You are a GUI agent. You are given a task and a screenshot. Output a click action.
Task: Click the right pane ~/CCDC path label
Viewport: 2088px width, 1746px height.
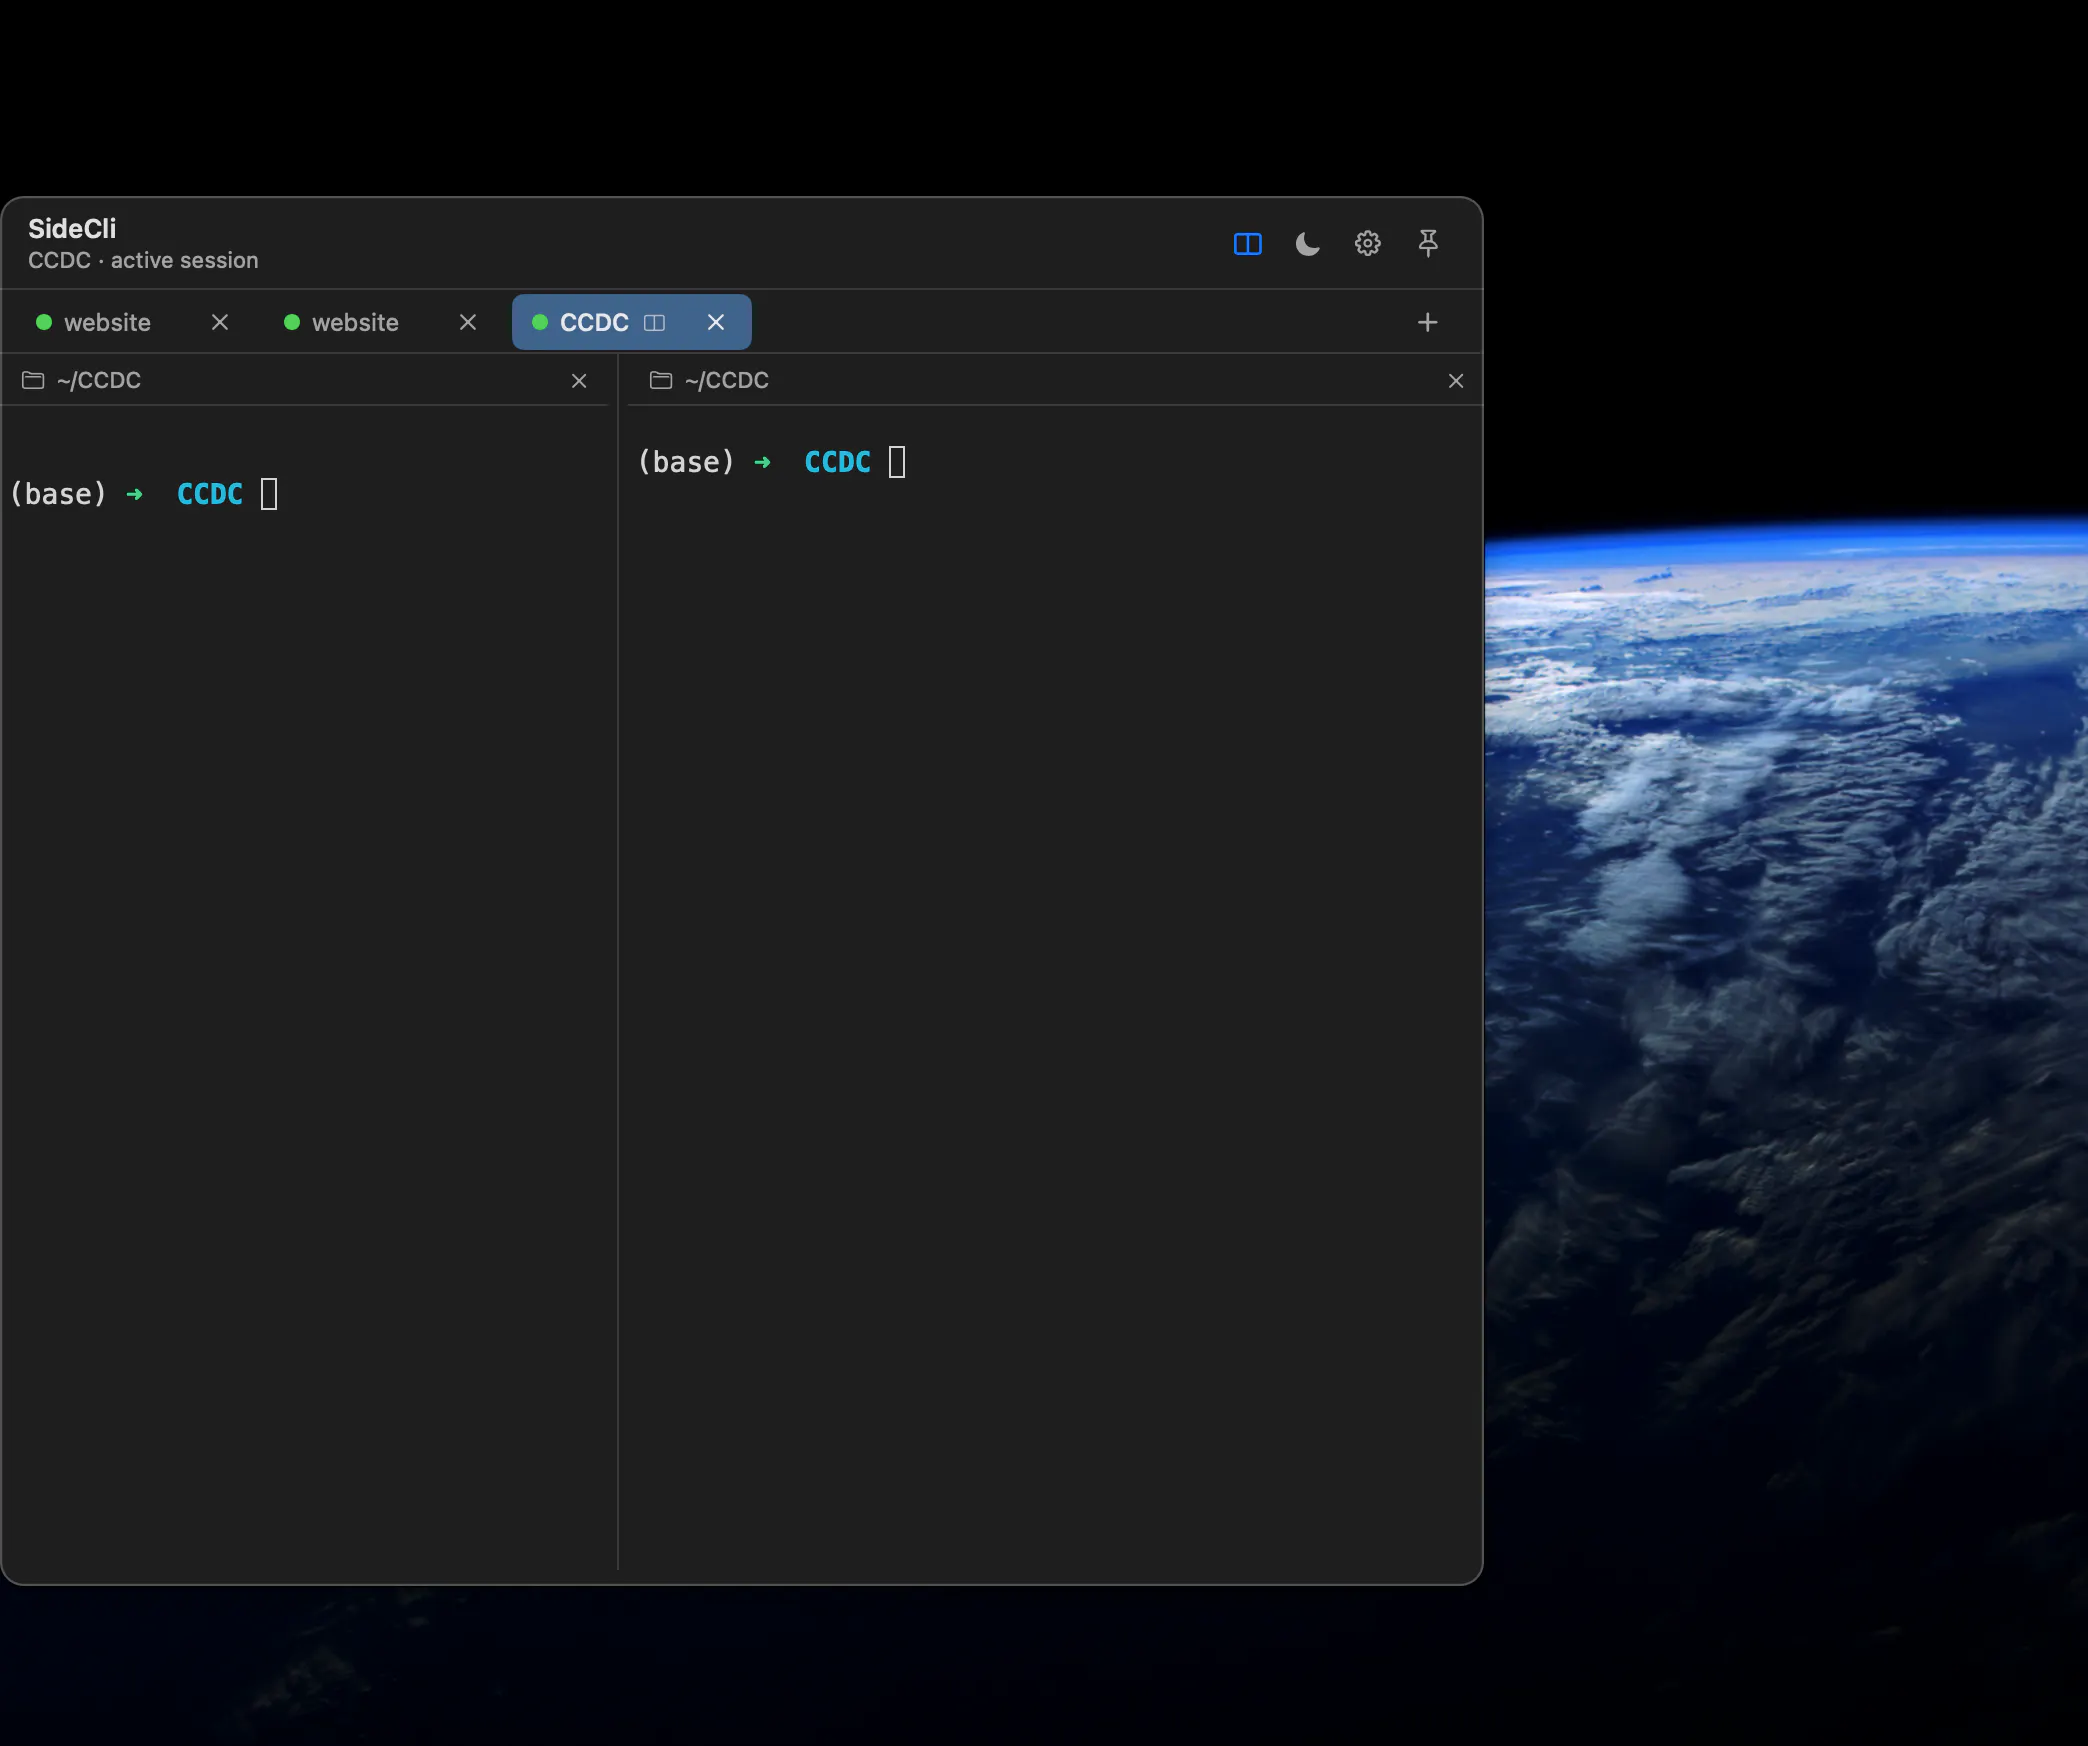click(727, 380)
